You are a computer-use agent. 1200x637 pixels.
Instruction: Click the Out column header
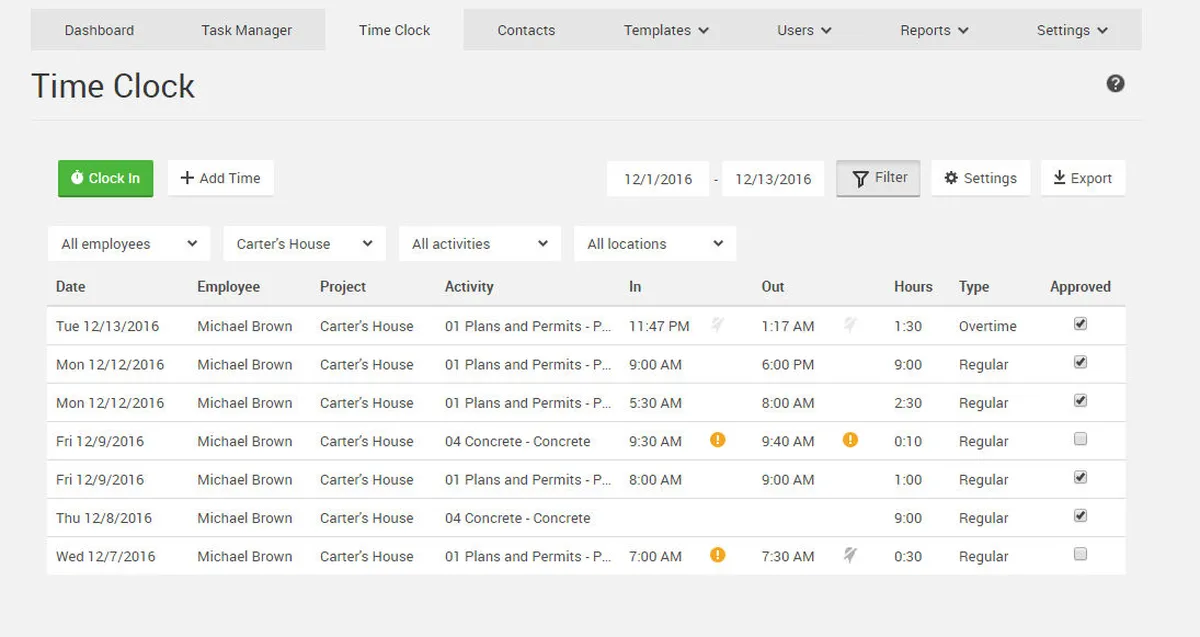tap(773, 286)
